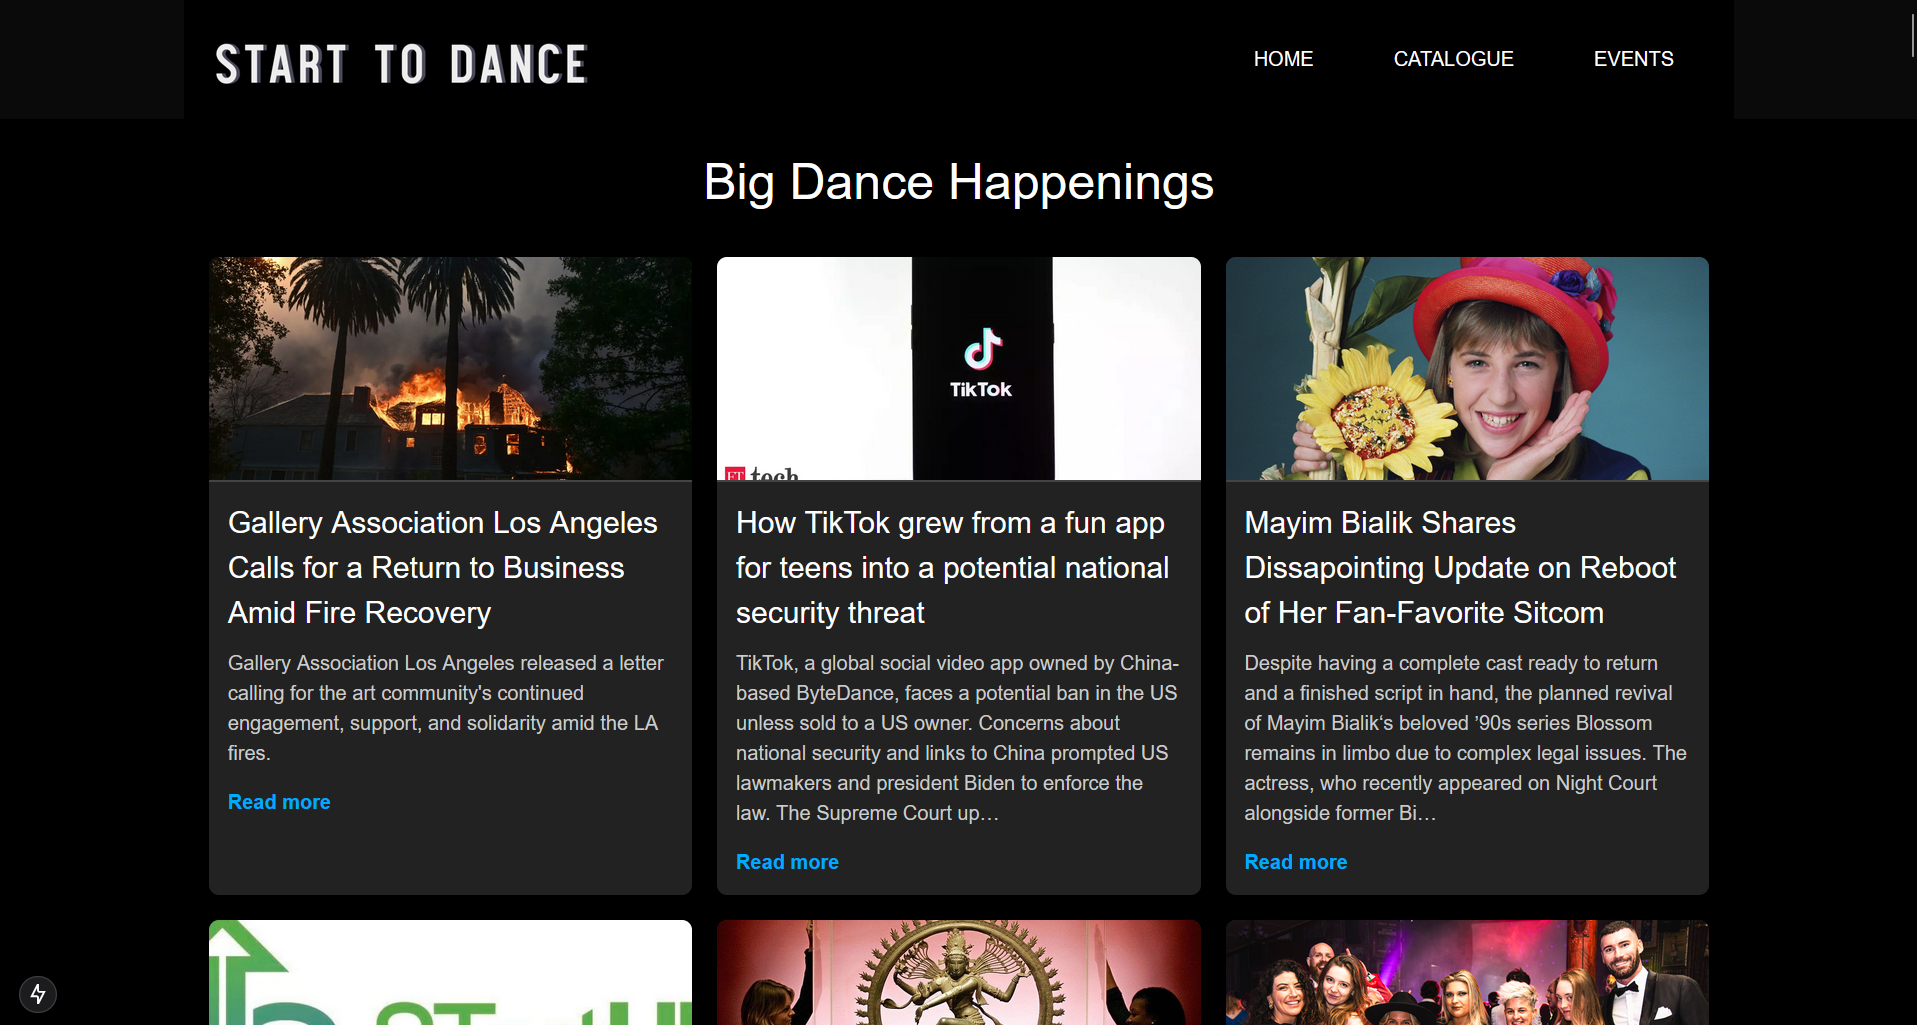Image resolution: width=1917 pixels, height=1025 pixels.
Task: Open the burning house article thumbnail
Action: tap(450, 368)
